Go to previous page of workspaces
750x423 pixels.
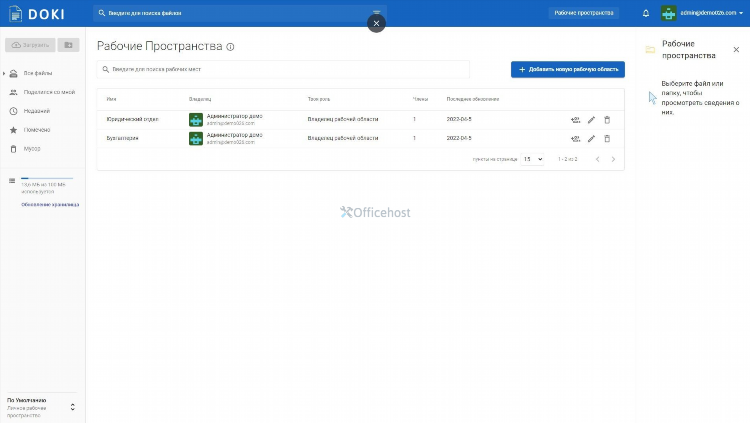[x=597, y=159]
